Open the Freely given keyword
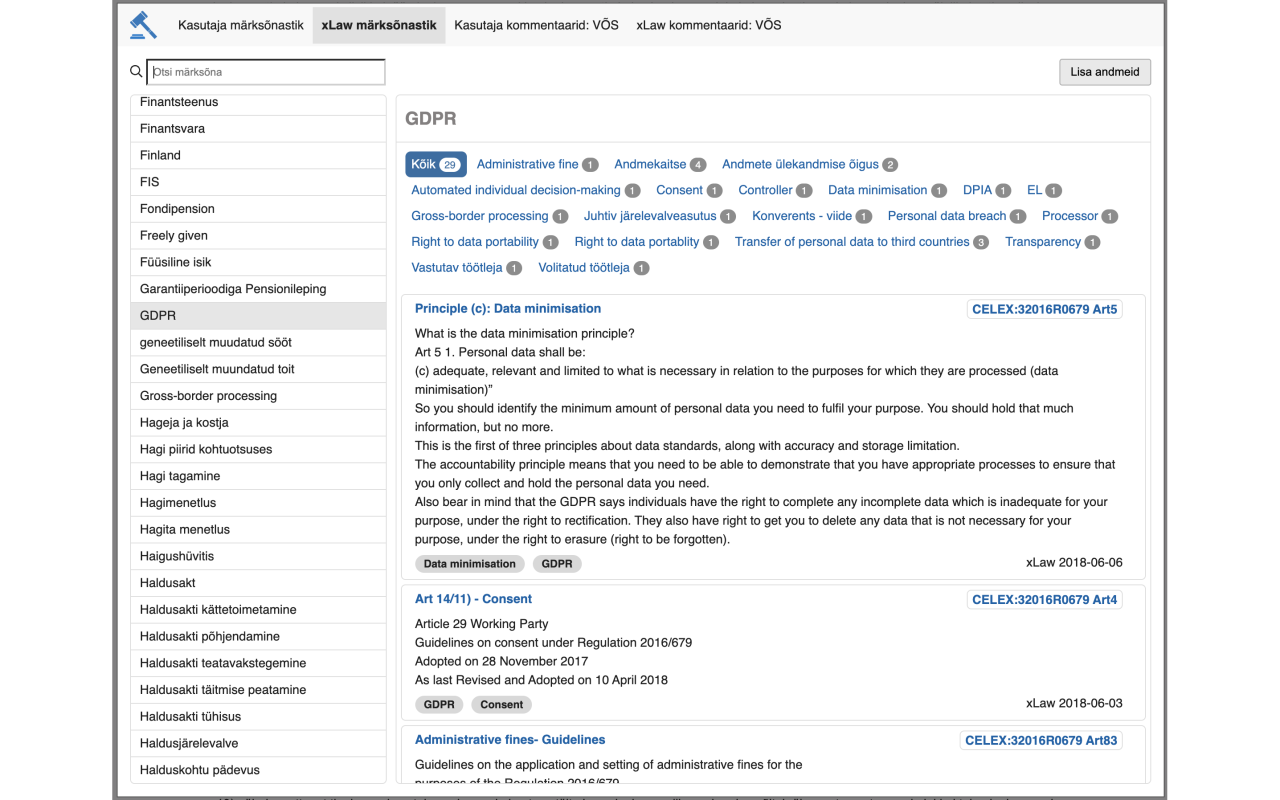Image resolution: width=1280 pixels, height=800 pixels. pyautogui.click(x=258, y=236)
